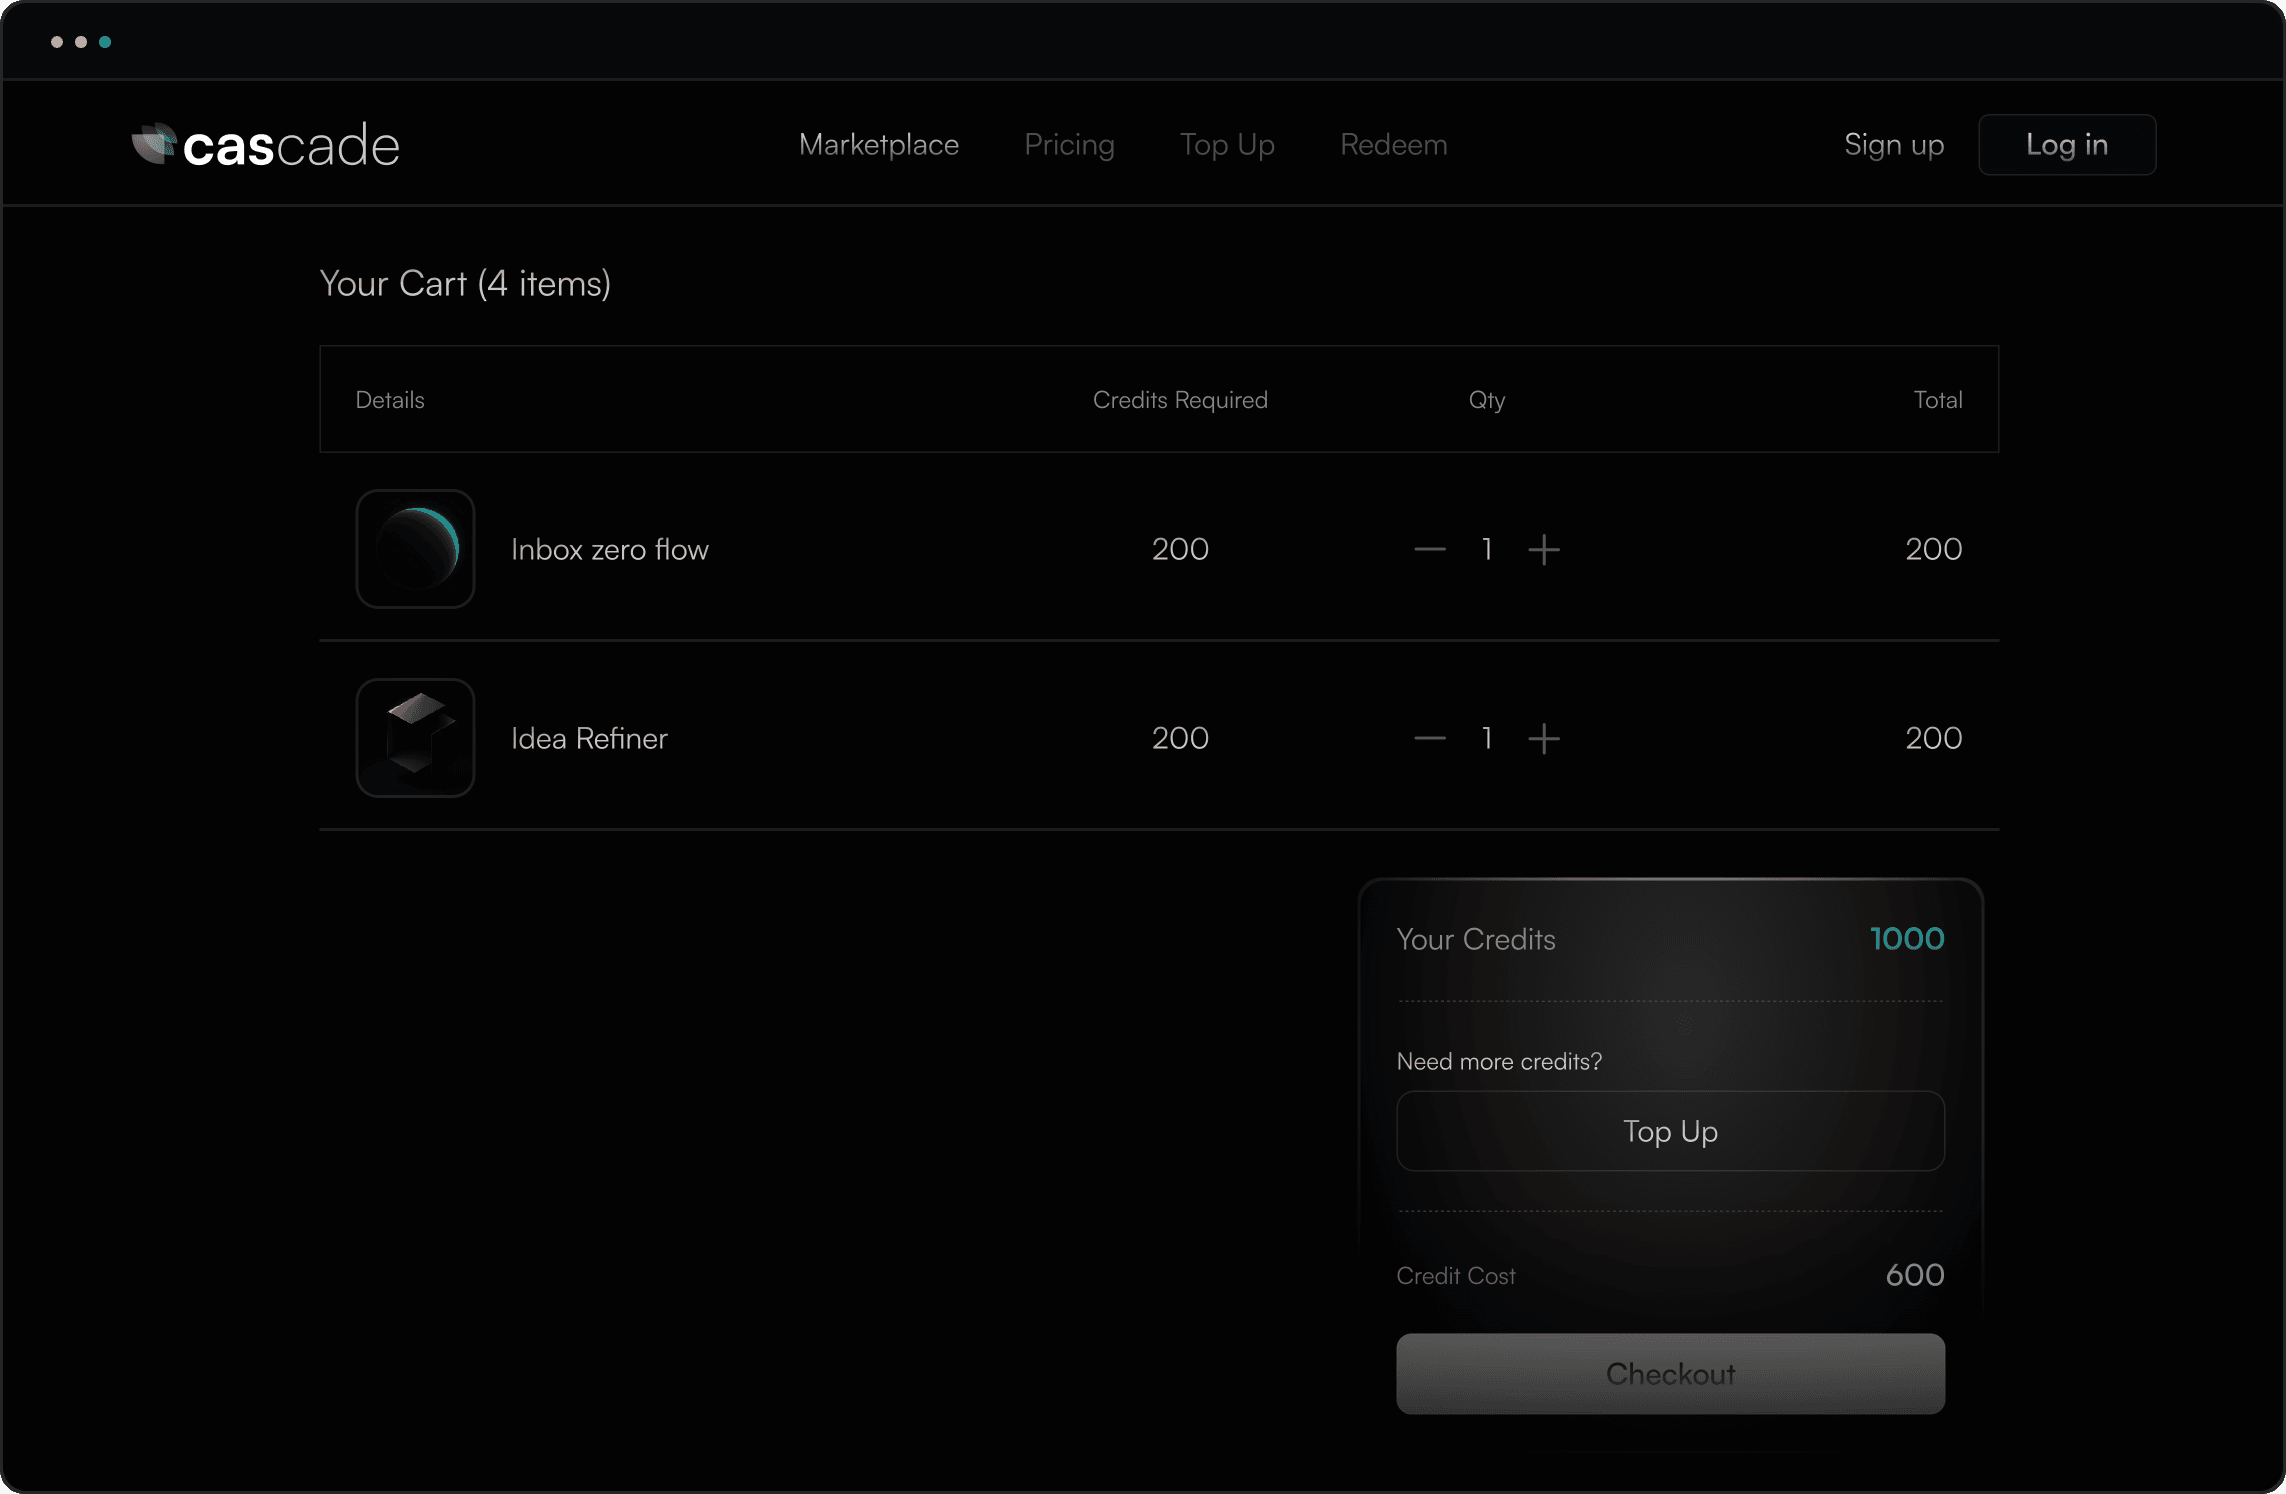This screenshot has height=1494, width=2286.
Task: Decrease Inbox zero flow quantity with minus
Action: (1430, 549)
